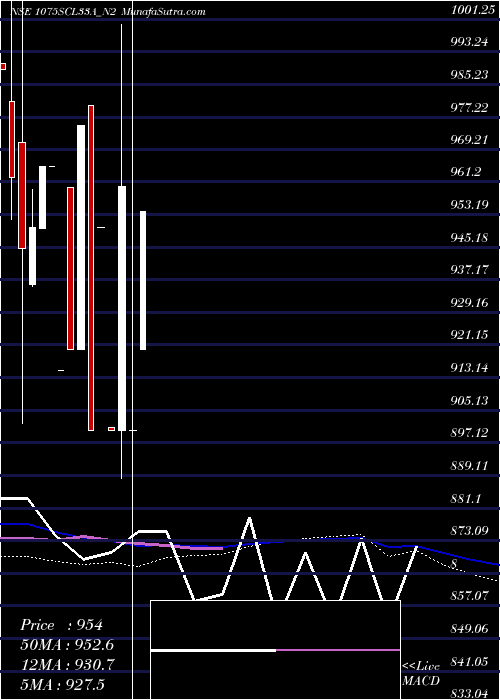Click the 873.09 price axis label
500x700 pixels.
pyautogui.click(x=471, y=531)
